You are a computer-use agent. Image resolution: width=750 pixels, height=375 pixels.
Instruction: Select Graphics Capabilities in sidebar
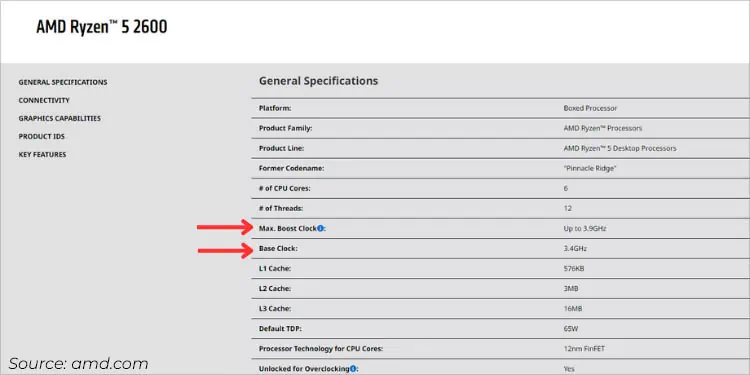pyautogui.click(x=60, y=118)
